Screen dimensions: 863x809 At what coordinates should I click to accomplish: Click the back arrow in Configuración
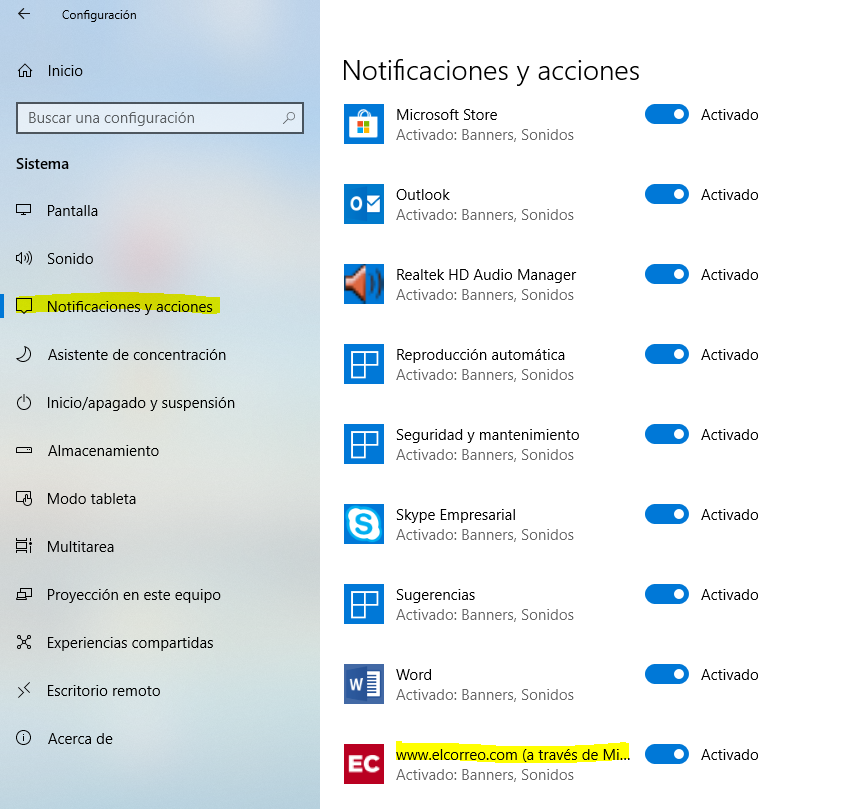[24, 14]
